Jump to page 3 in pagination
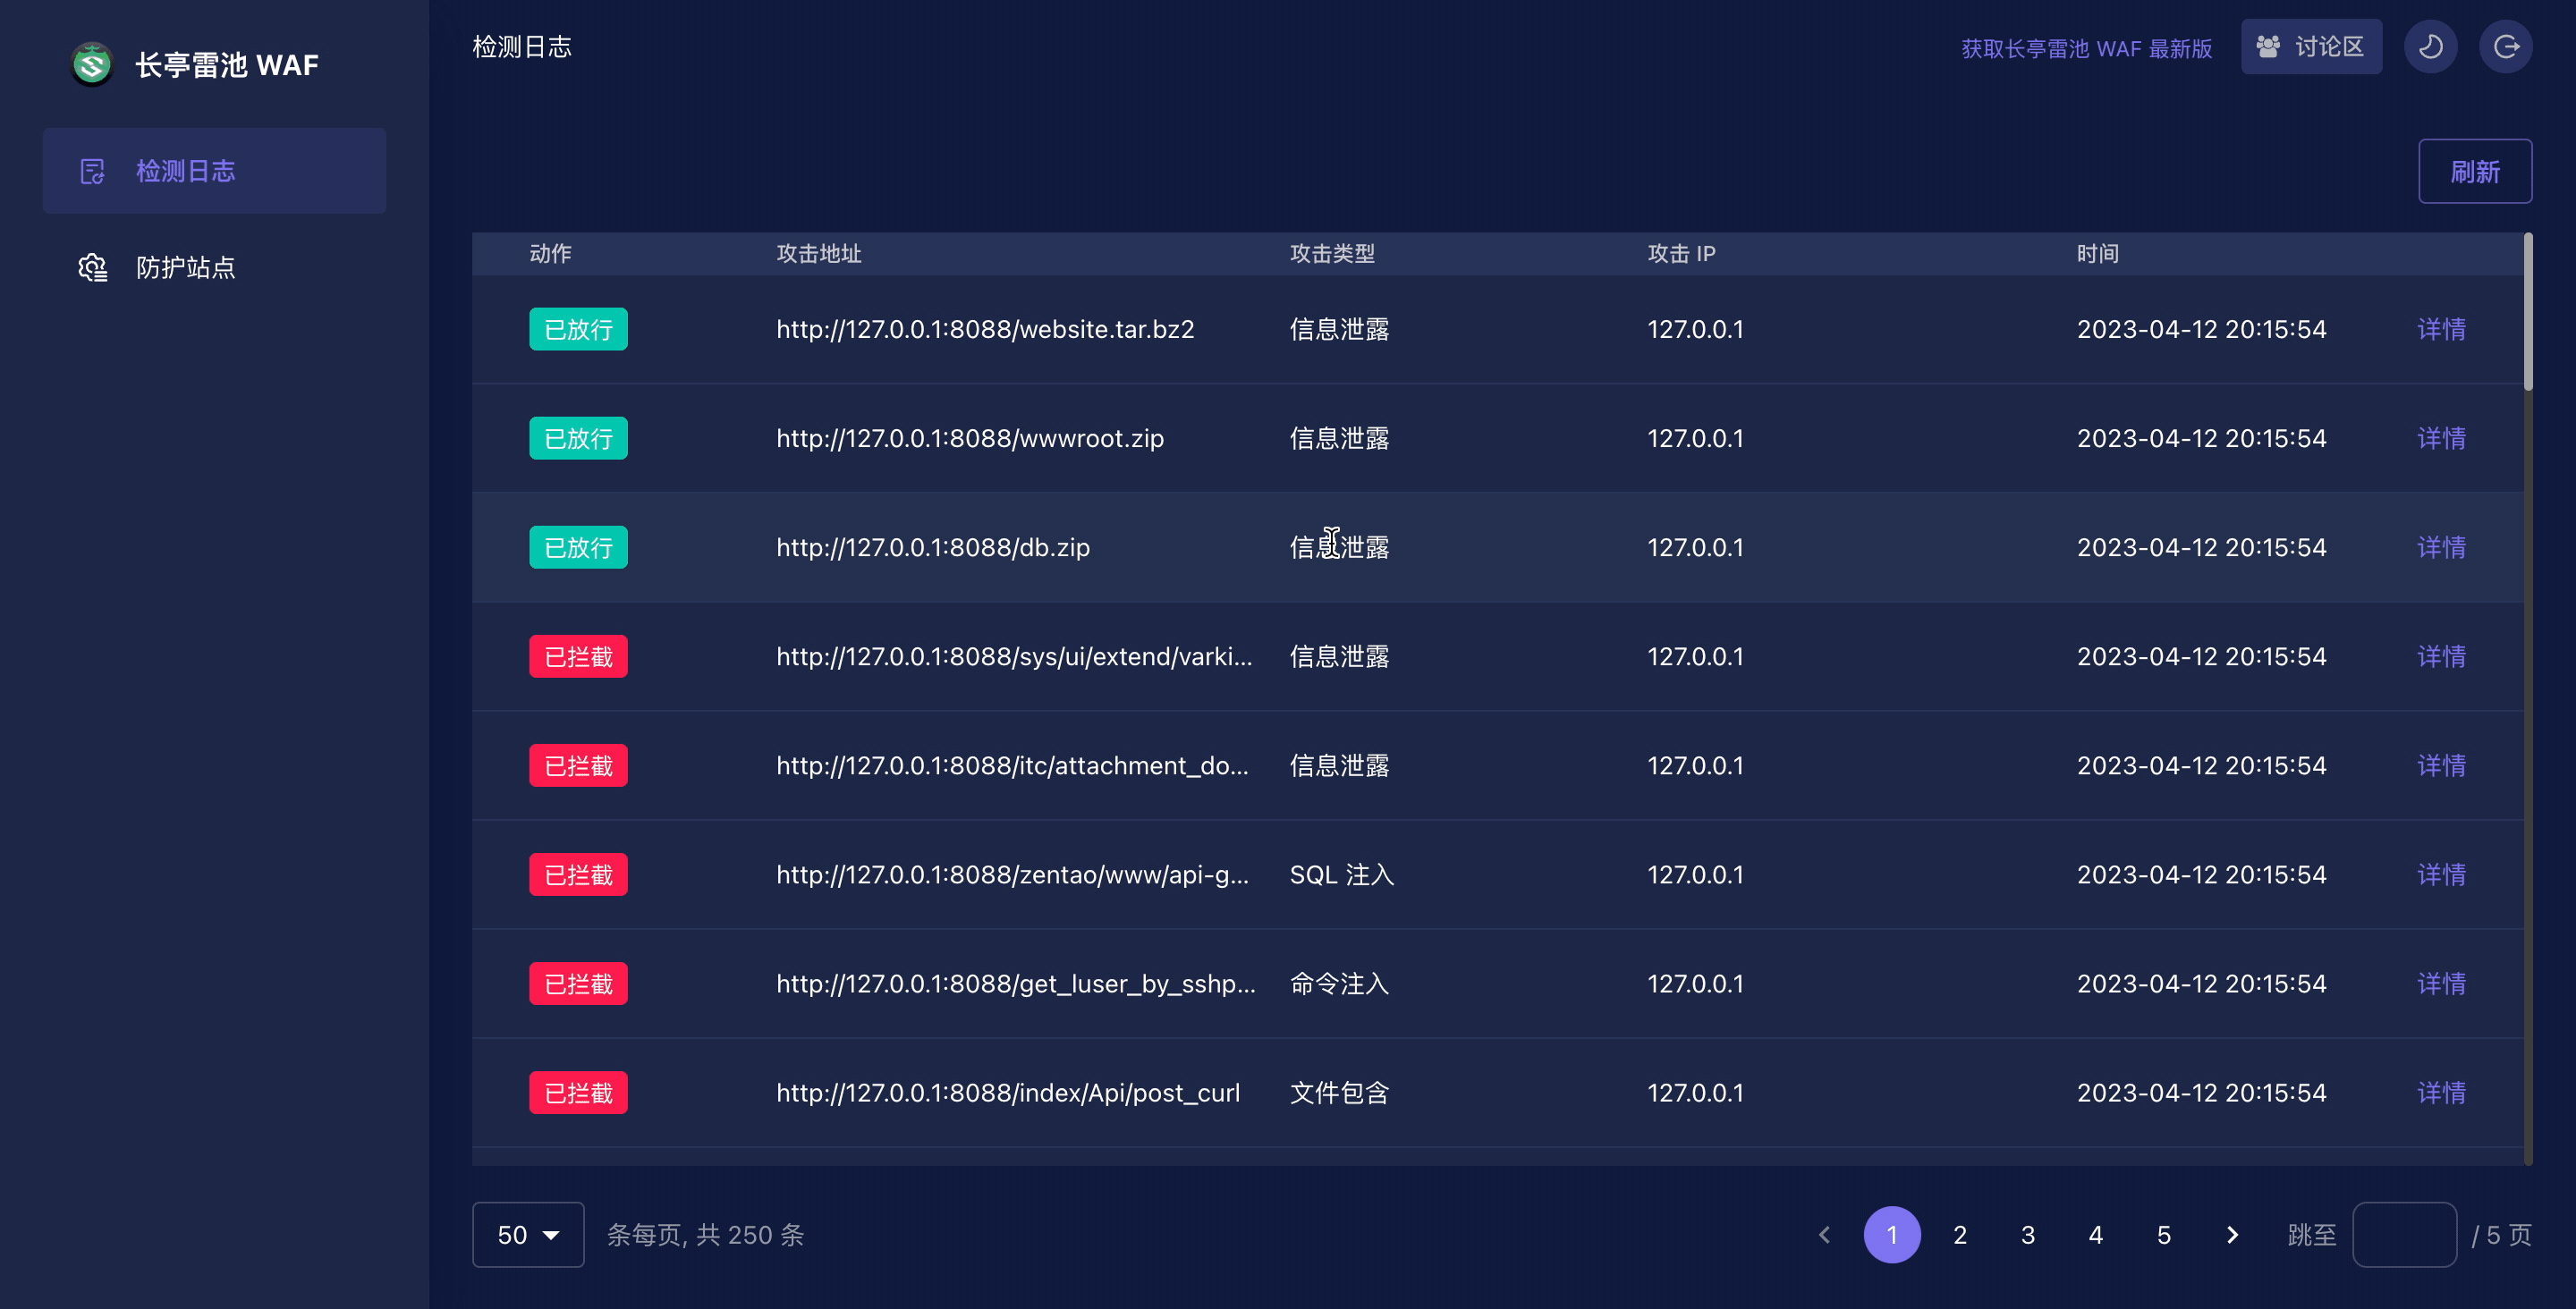Viewport: 2576px width, 1309px height. point(2028,1235)
